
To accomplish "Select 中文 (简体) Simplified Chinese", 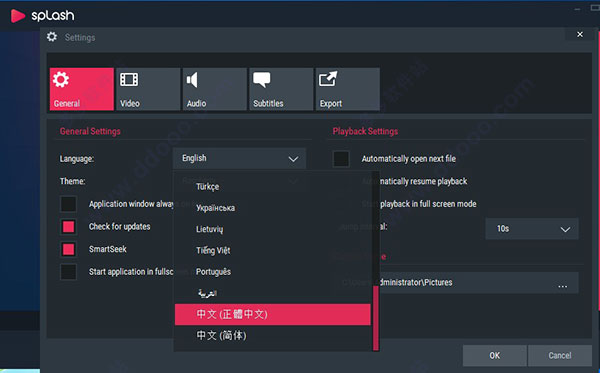I will (x=273, y=336).
